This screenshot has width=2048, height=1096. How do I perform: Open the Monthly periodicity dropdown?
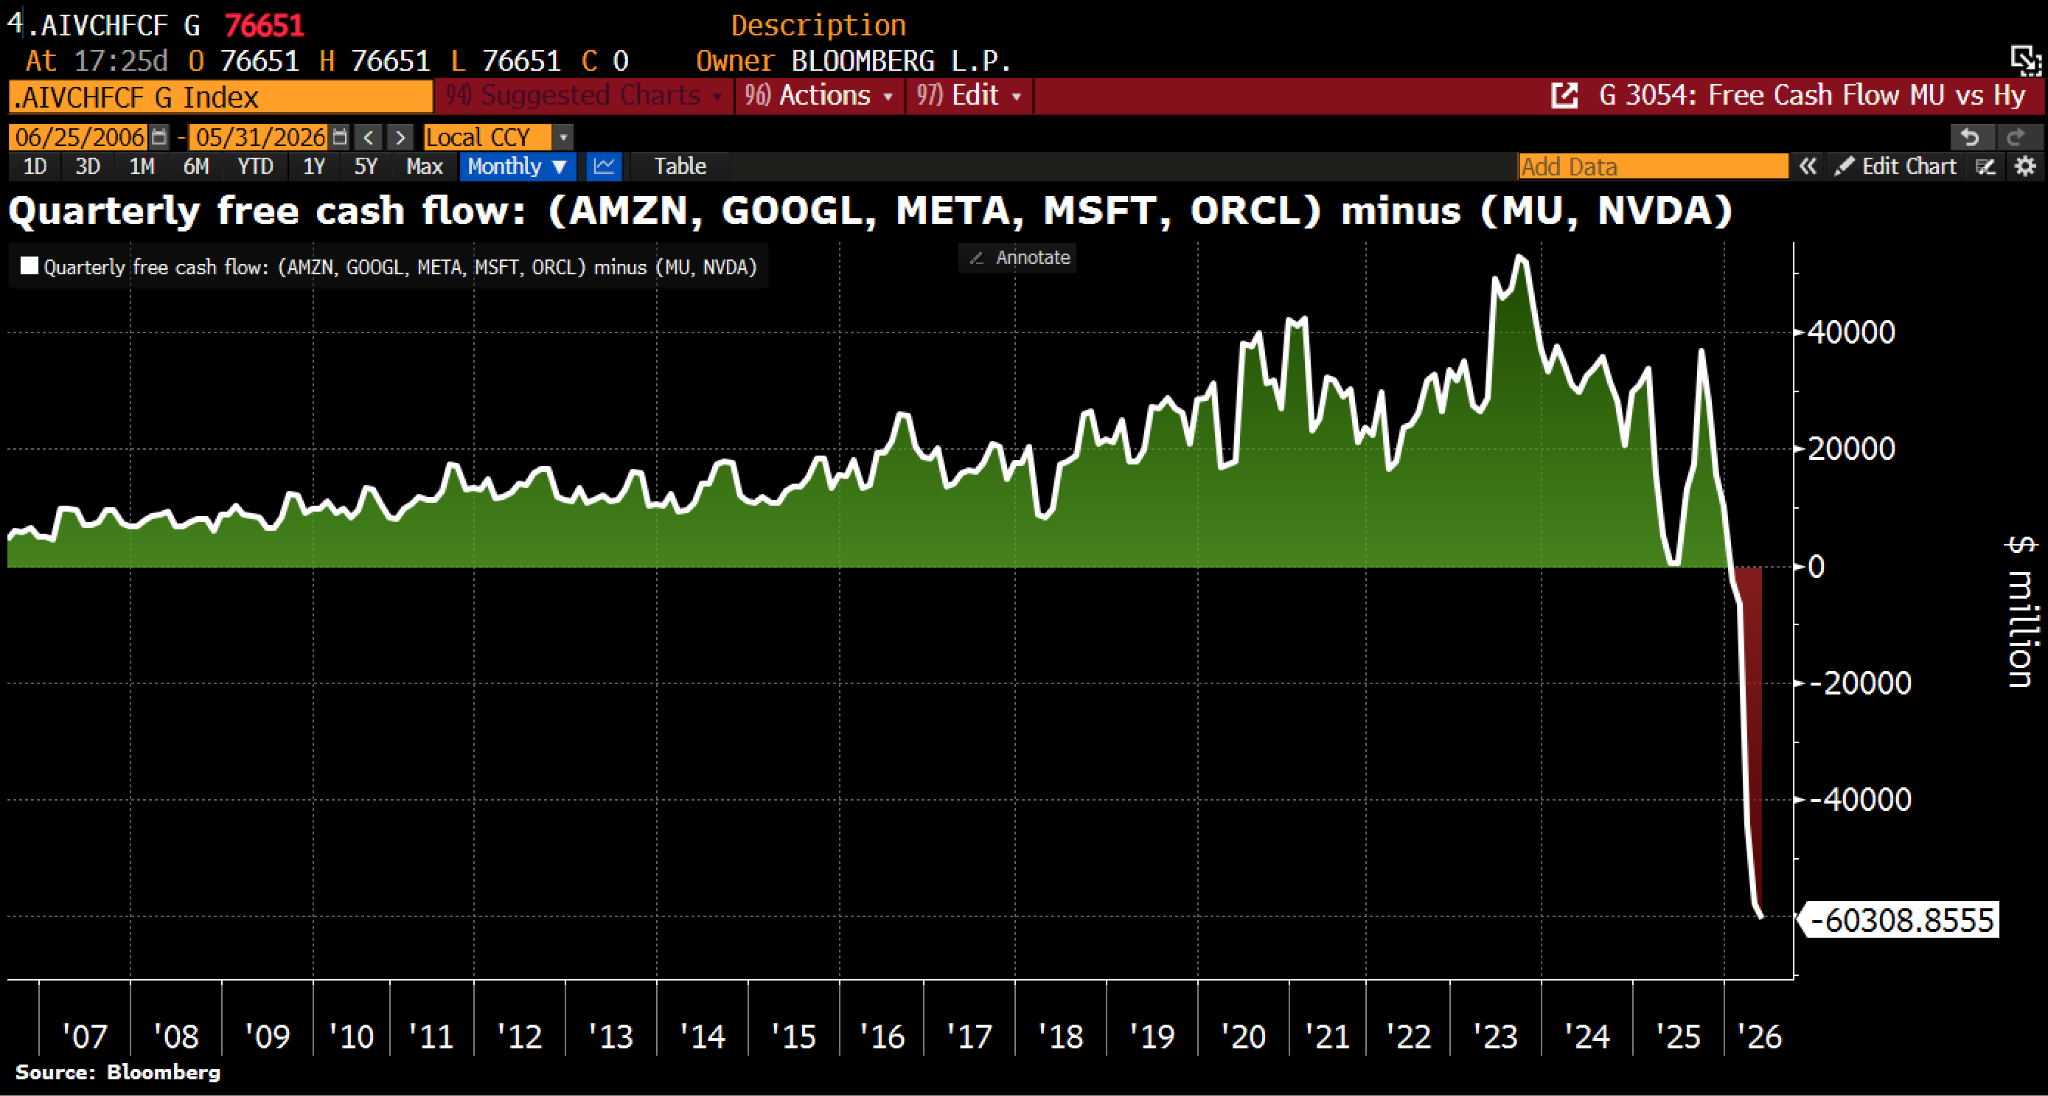coord(517,166)
